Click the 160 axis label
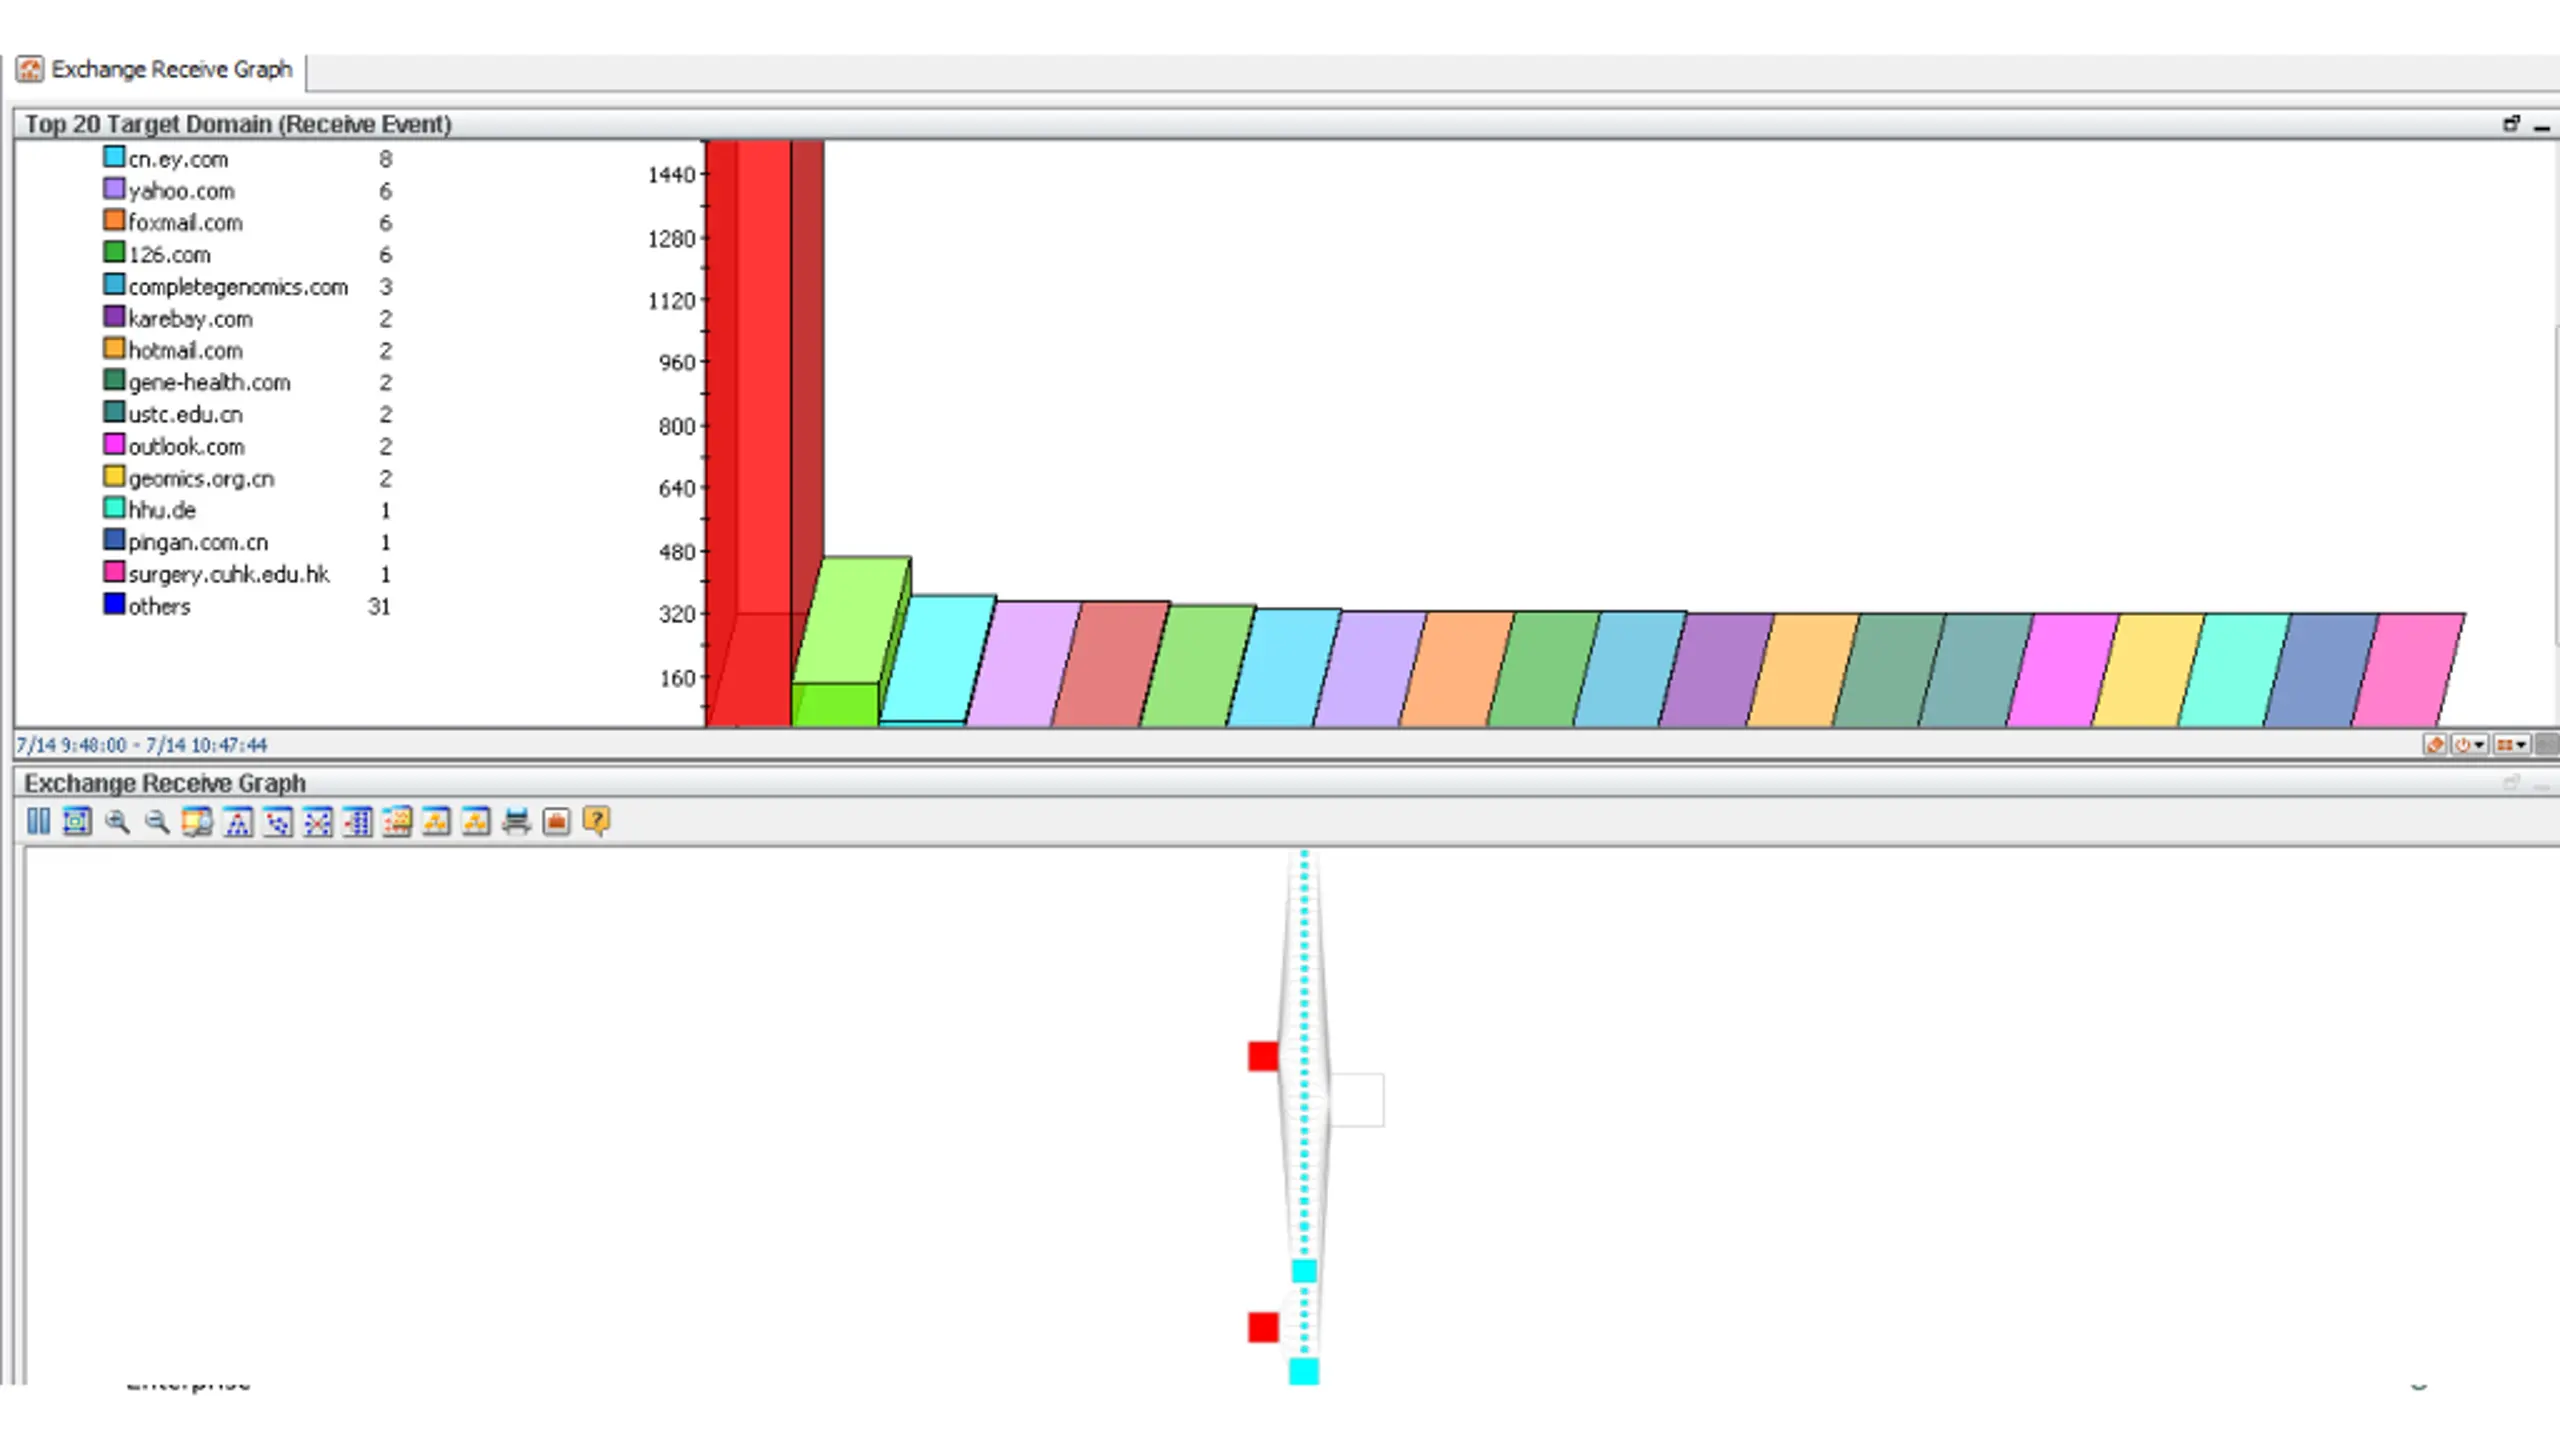Viewport: 2560px width, 1440px height. [677, 679]
